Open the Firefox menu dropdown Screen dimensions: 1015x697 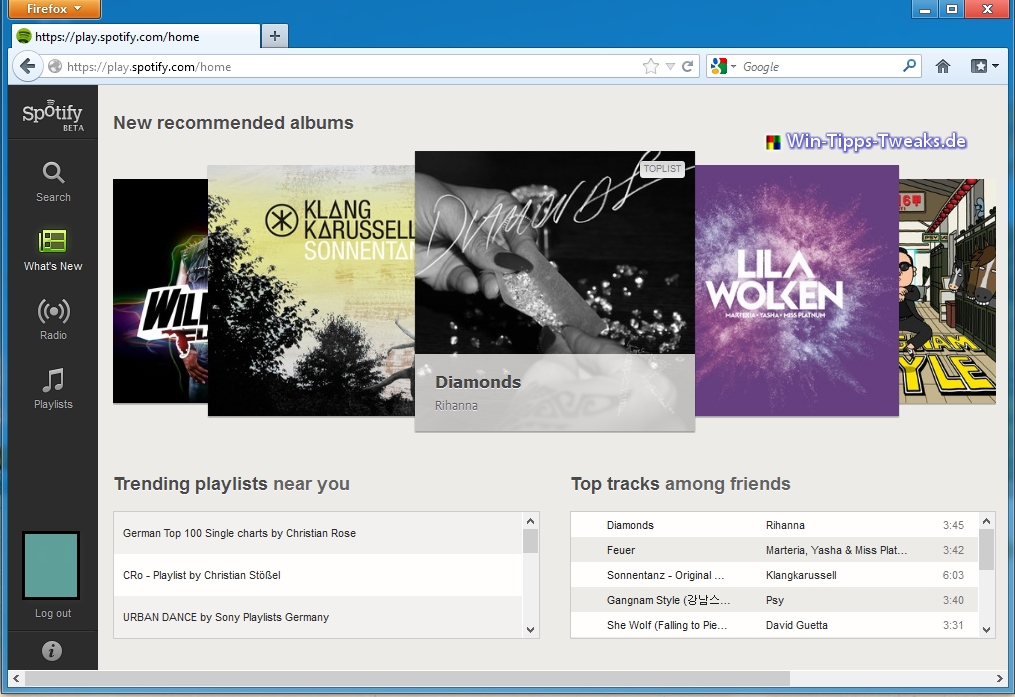click(54, 9)
